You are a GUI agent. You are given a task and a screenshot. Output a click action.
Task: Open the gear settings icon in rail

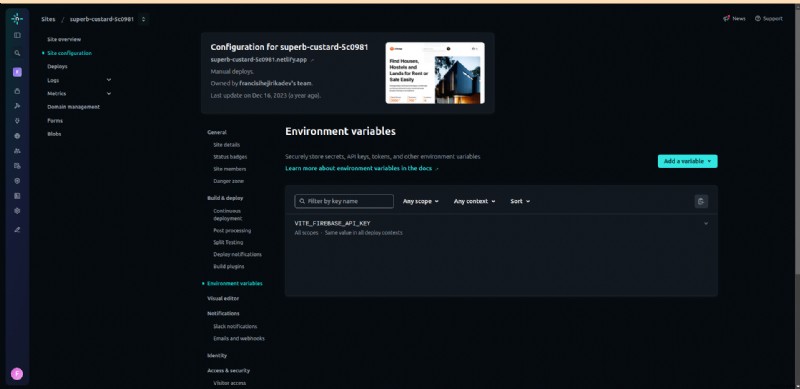tap(17, 210)
